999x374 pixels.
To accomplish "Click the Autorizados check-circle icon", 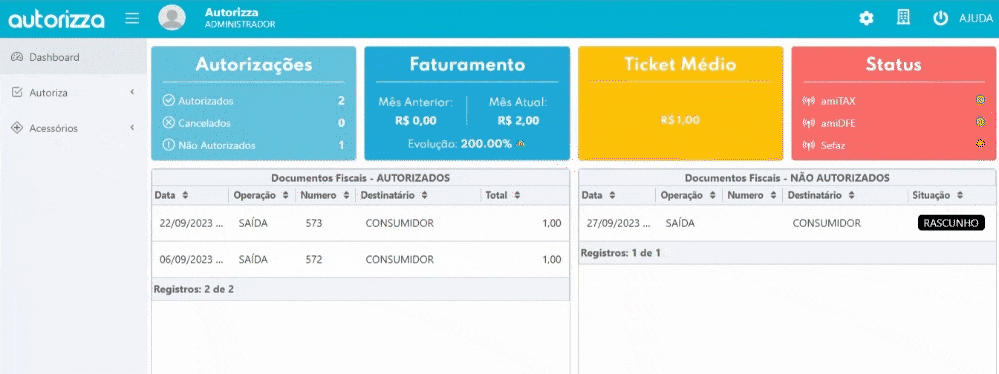I will [x=169, y=101].
